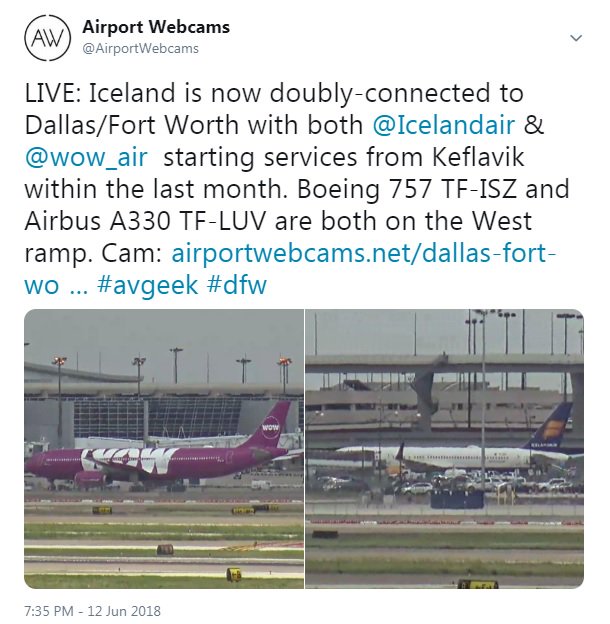Click the yellow Icelandair tail logo

pos(552,429)
